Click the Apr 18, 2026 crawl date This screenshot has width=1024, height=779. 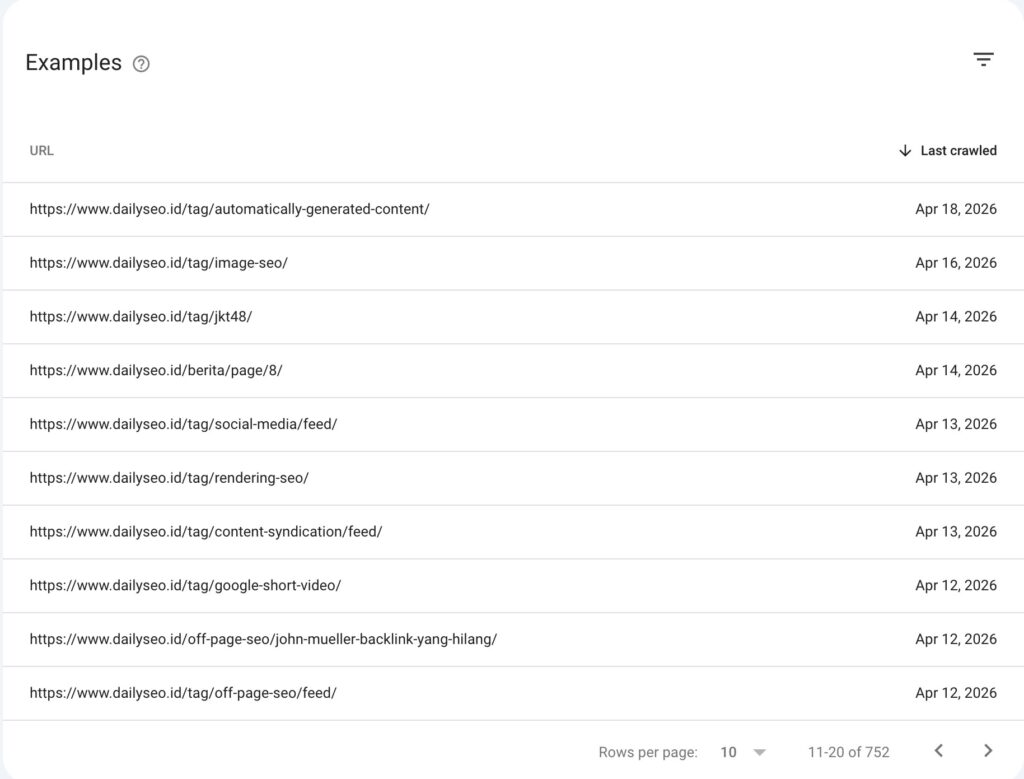tap(955, 209)
